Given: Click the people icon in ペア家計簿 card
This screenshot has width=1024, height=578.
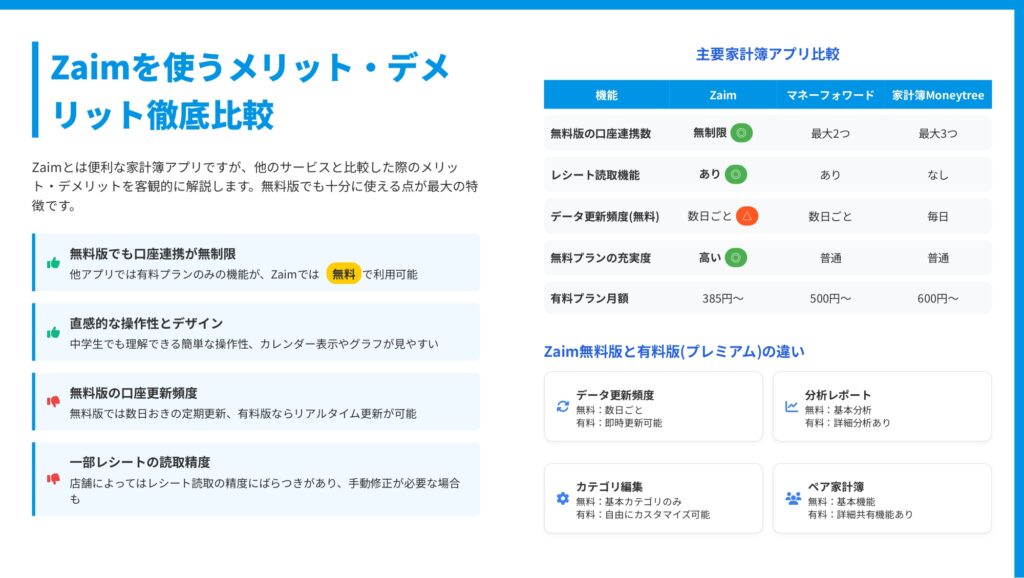Looking at the screenshot, I should click(x=793, y=498).
